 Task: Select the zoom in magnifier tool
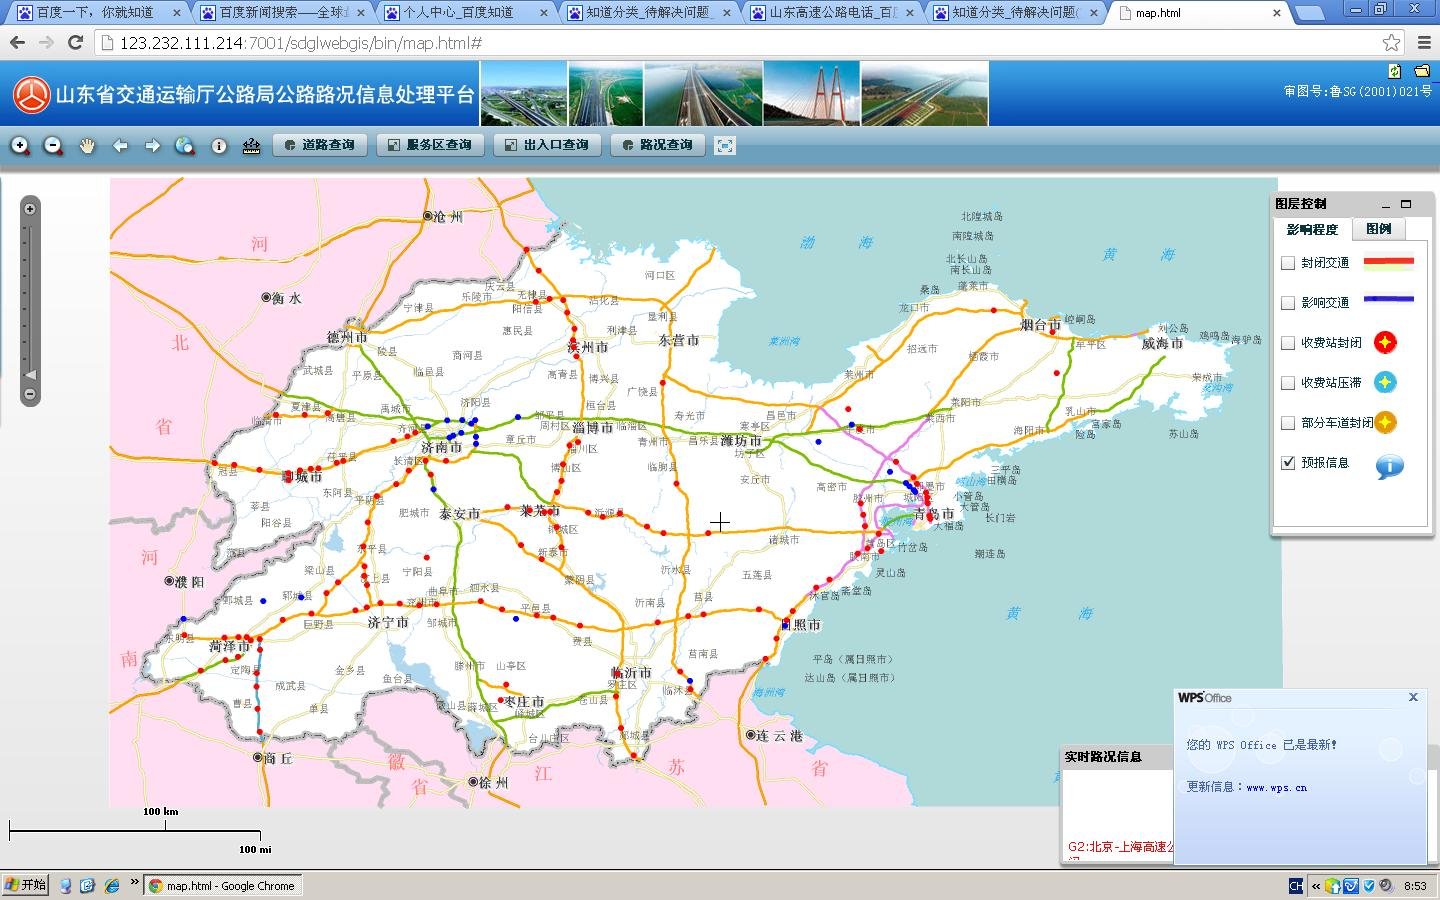click(20, 145)
